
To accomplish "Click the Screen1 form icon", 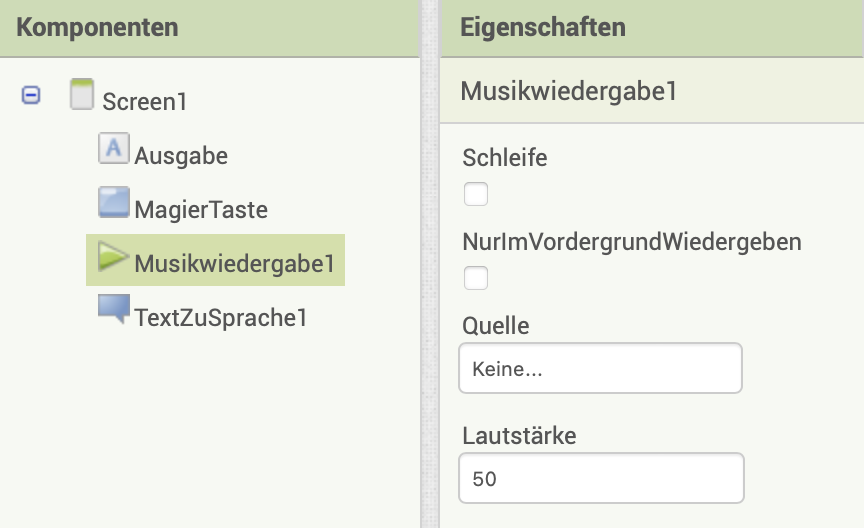I will [x=83, y=96].
